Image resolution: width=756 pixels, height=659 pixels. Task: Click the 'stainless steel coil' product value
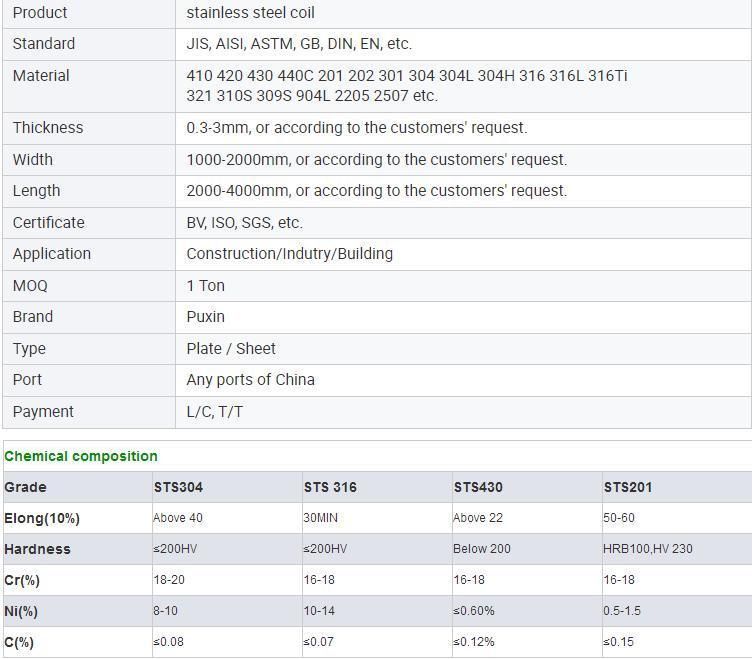coord(250,13)
